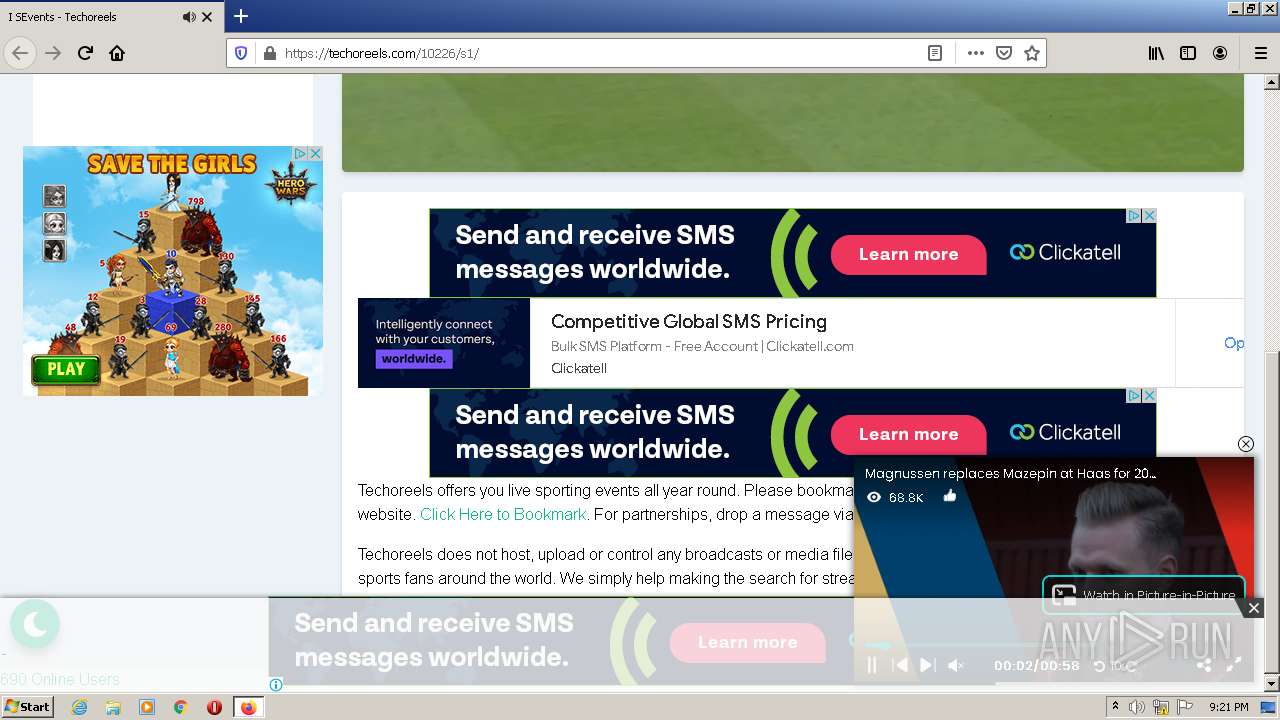Skip to previous video
Image resolution: width=1280 pixels, height=720 pixels.
[x=900, y=665]
